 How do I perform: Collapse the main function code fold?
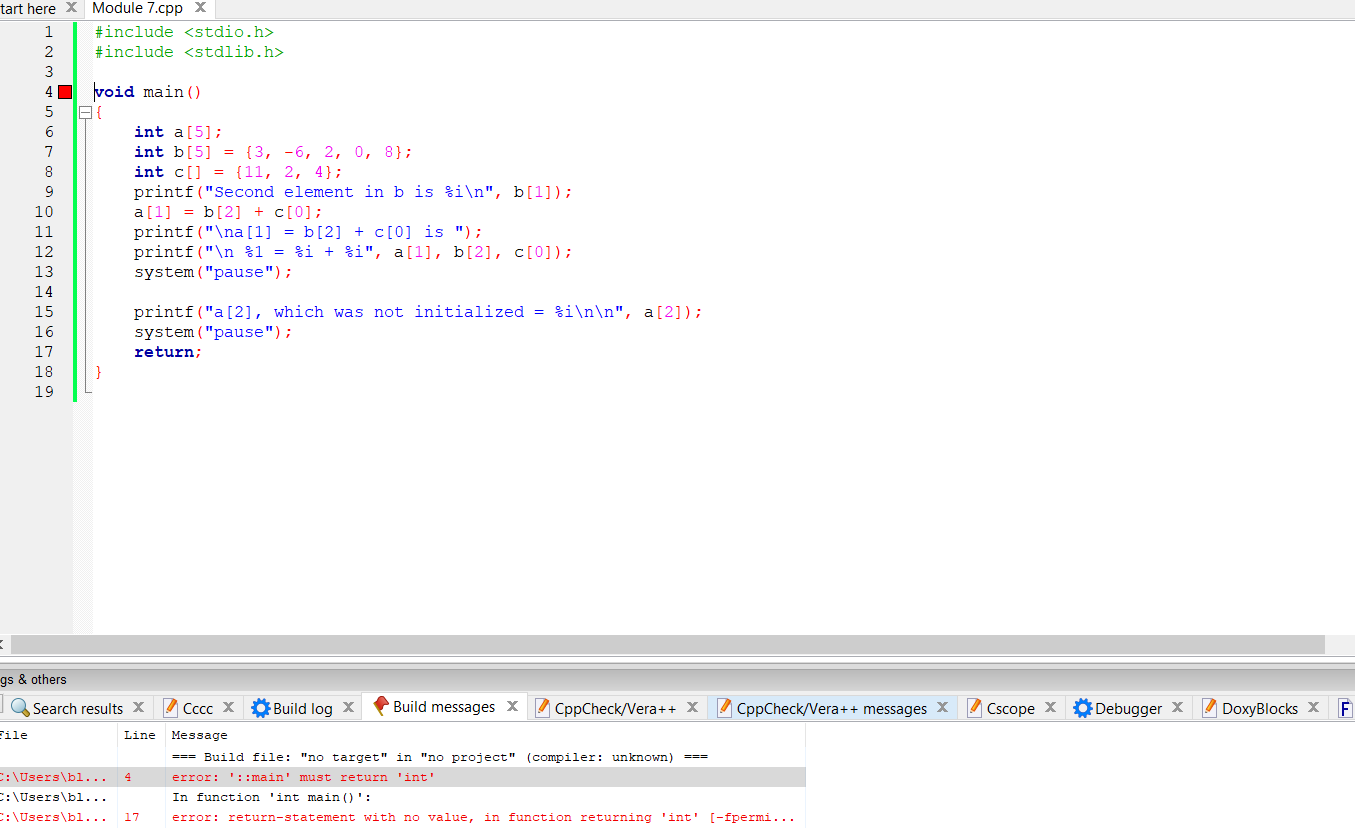click(85, 111)
